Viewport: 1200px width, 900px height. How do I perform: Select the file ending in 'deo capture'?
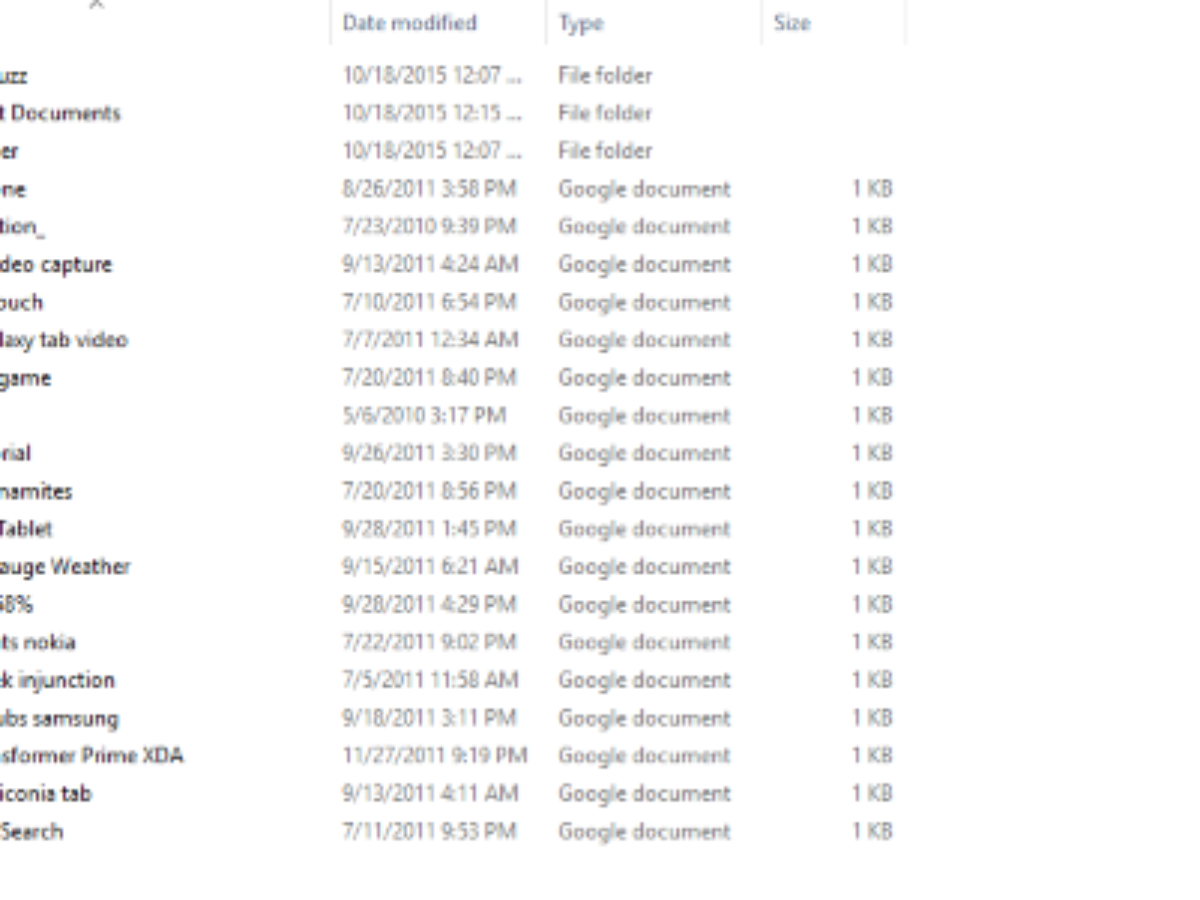tap(56, 265)
